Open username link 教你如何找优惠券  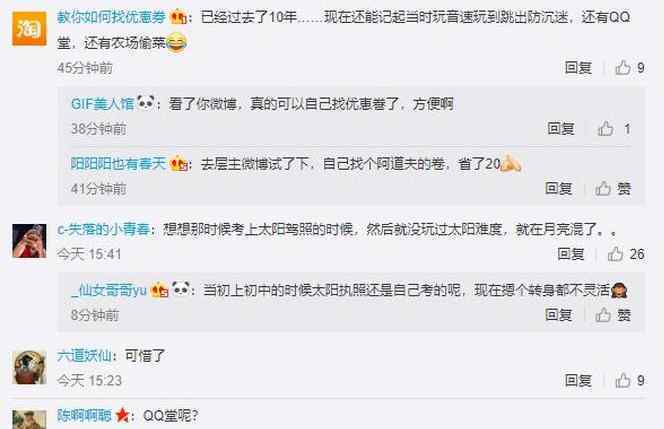click(x=111, y=17)
